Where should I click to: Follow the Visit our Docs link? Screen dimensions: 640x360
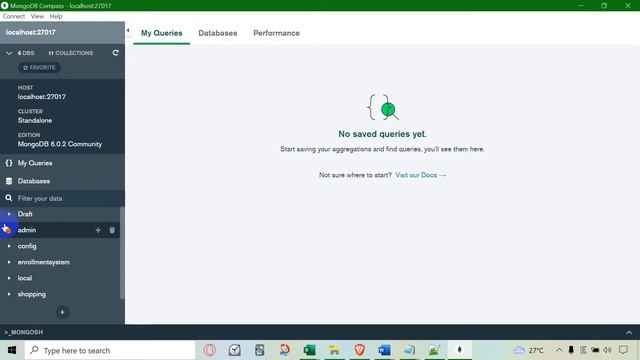point(420,175)
